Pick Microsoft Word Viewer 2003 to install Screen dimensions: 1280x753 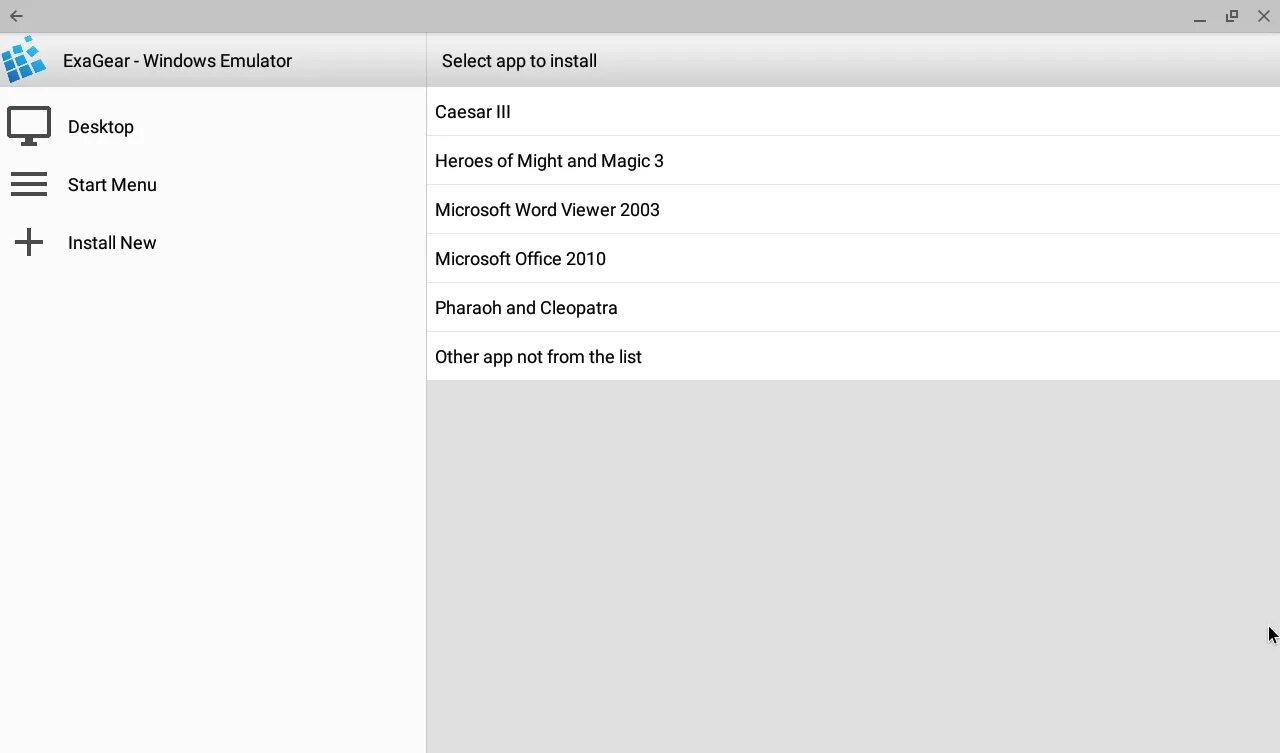point(547,210)
